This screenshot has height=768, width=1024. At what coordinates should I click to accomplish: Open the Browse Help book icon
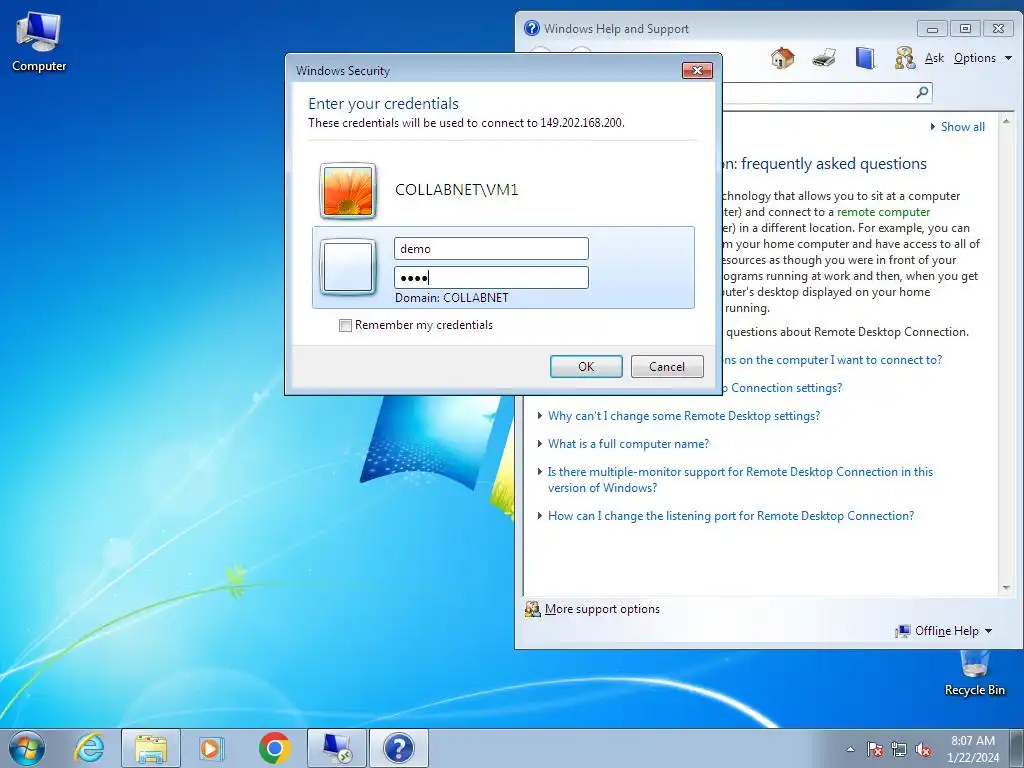865,58
